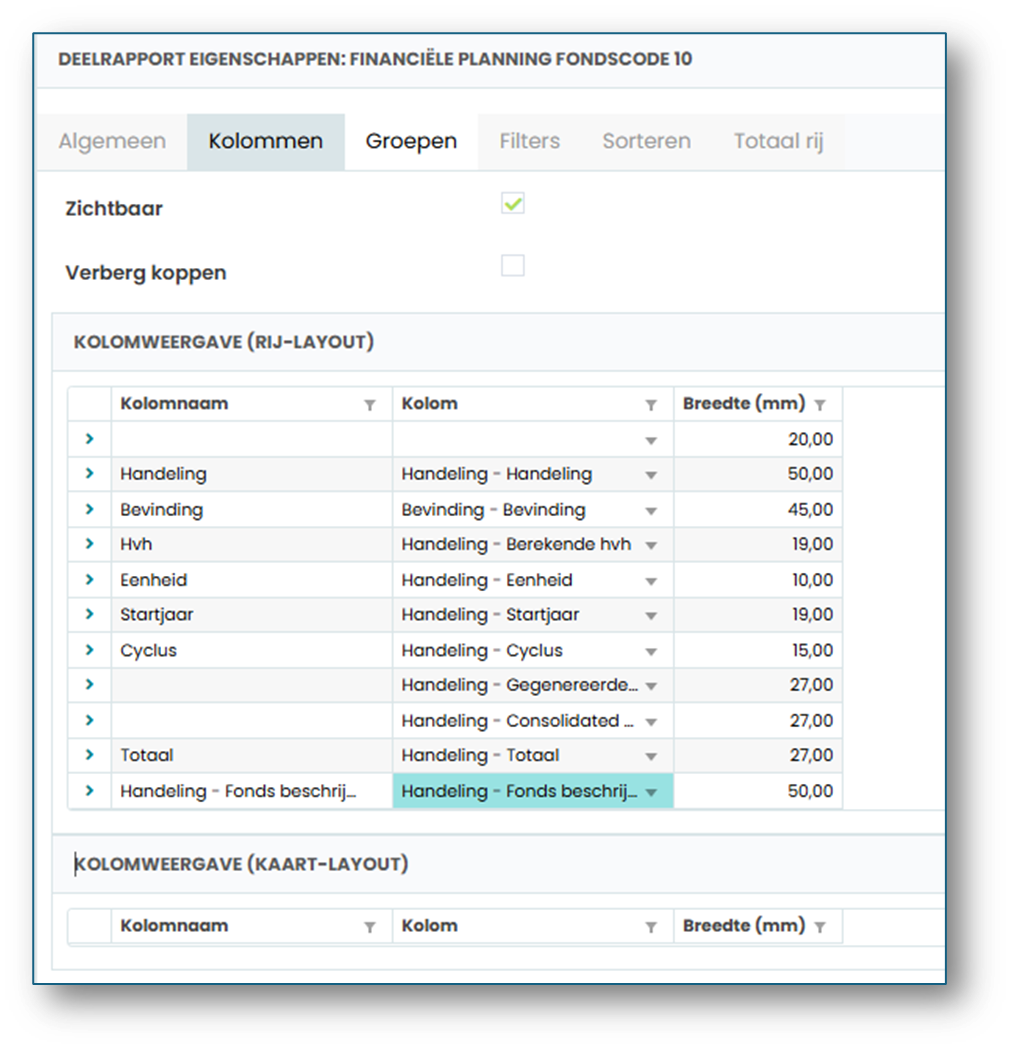Open the Handeling - Startjaar dropdown
Image resolution: width=1011 pixels, height=1049 pixels.
tap(650, 616)
